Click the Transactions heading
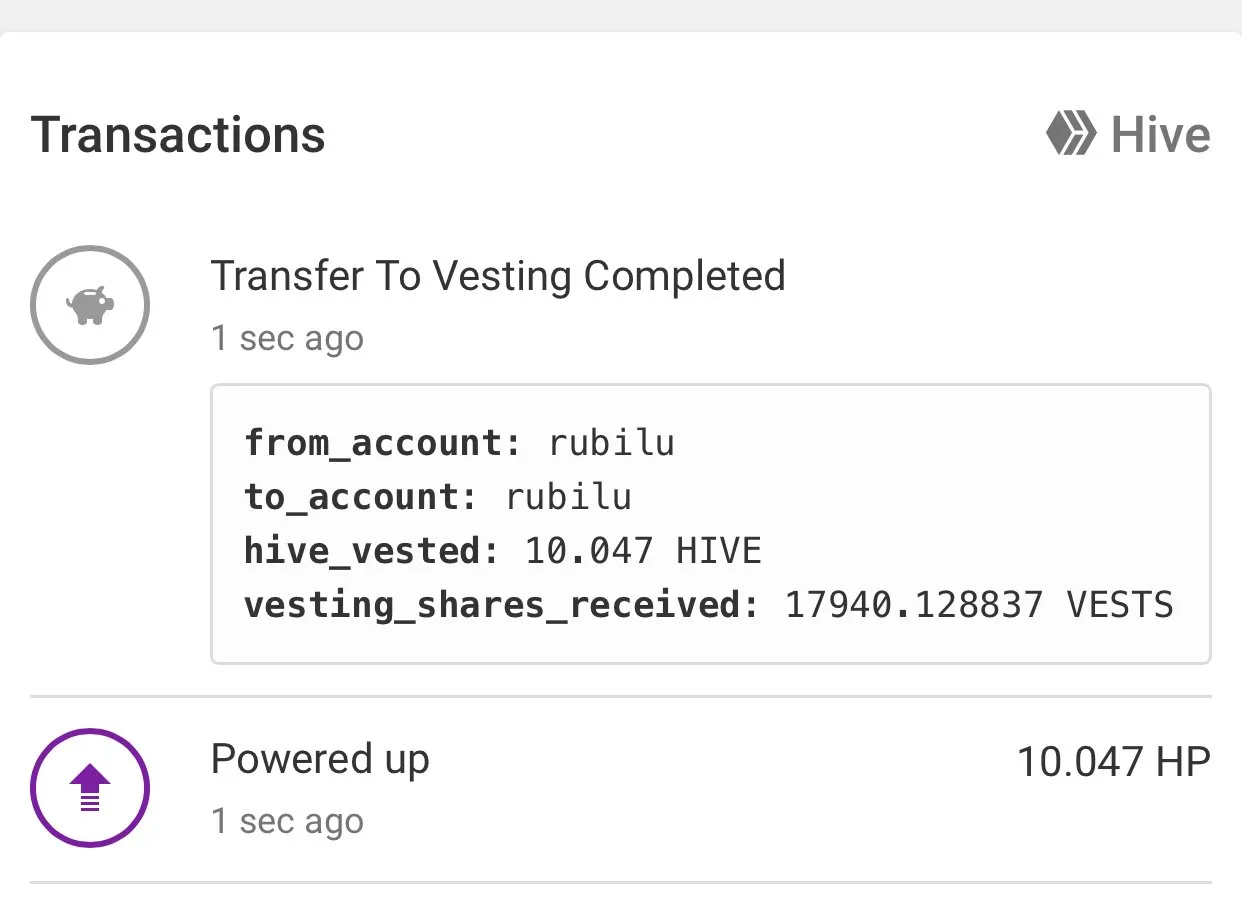The width and height of the screenshot is (1242, 901). click(x=178, y=135)
